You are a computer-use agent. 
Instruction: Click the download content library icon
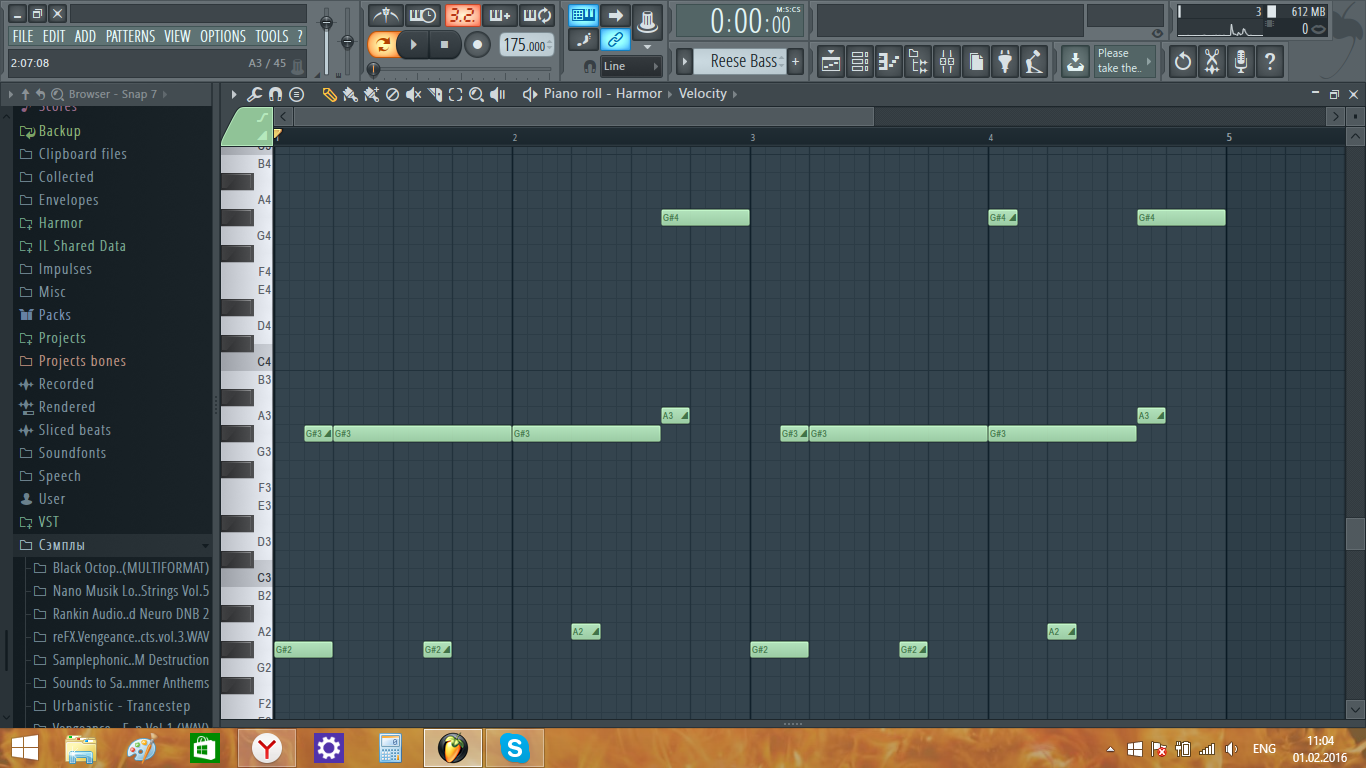pos(1075,62)
